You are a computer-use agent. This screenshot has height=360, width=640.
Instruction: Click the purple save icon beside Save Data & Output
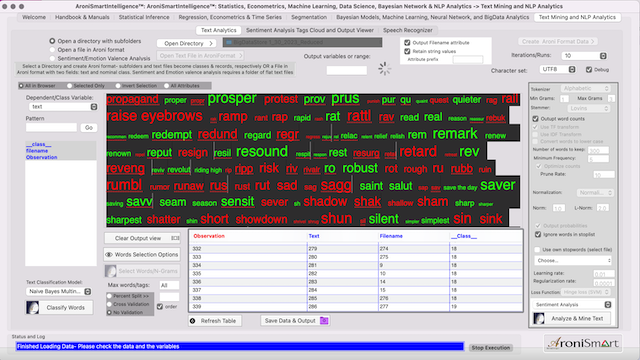coord(324,321)
